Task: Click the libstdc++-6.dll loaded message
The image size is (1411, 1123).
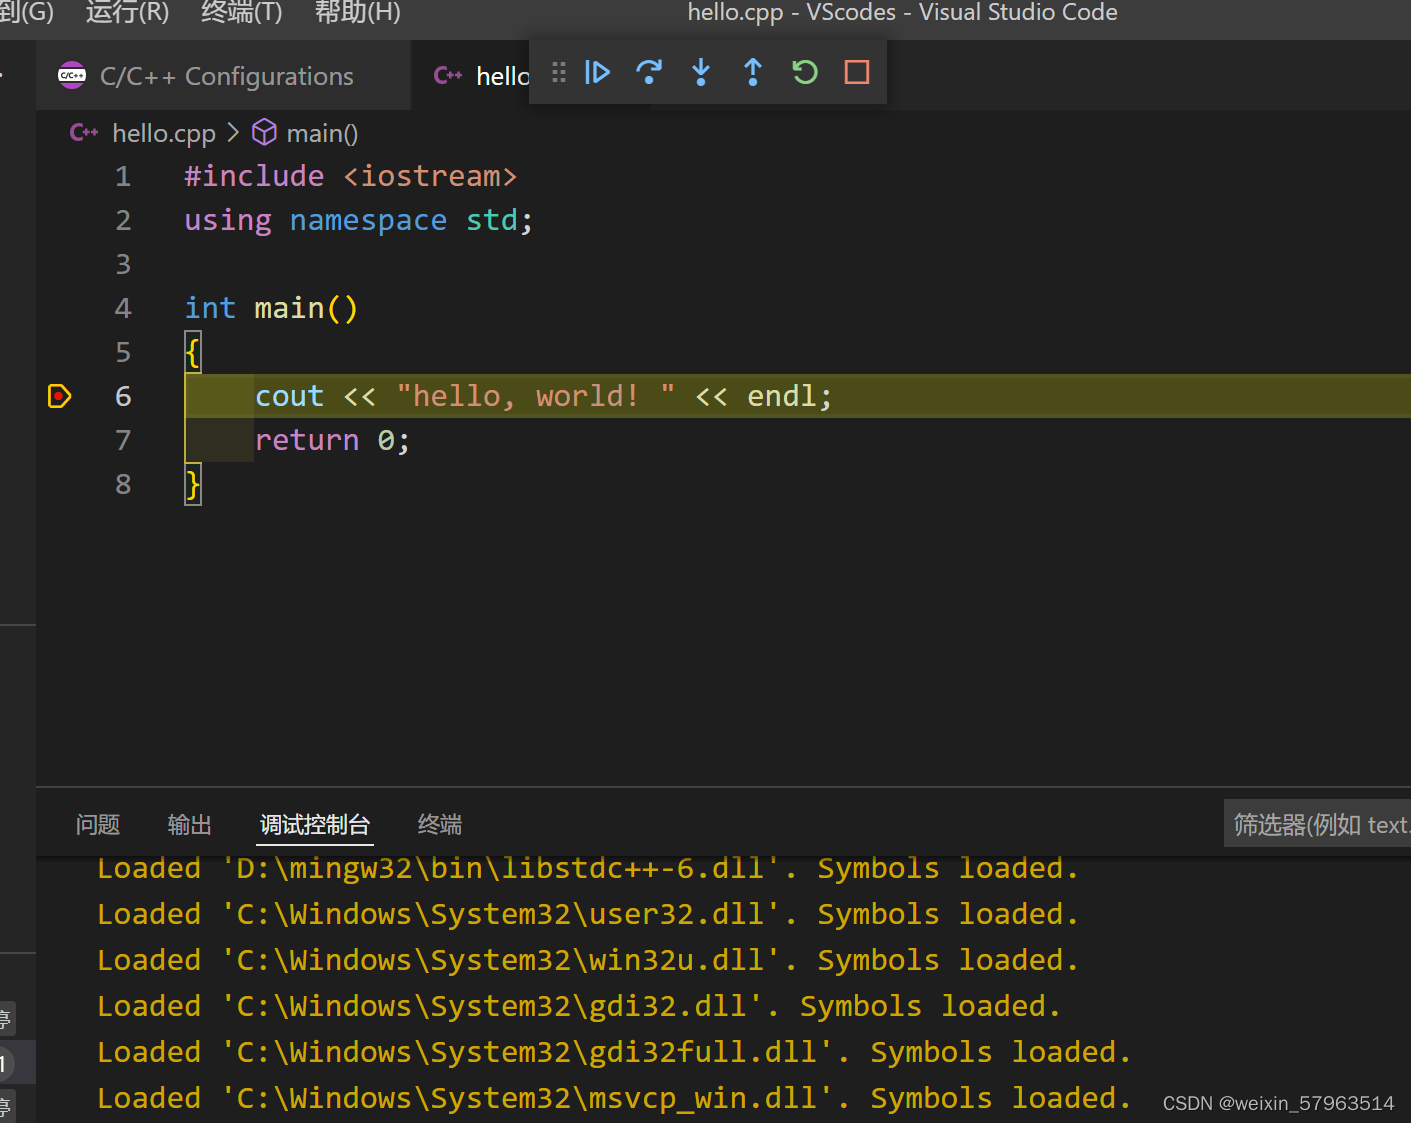Action: point(588,868)
